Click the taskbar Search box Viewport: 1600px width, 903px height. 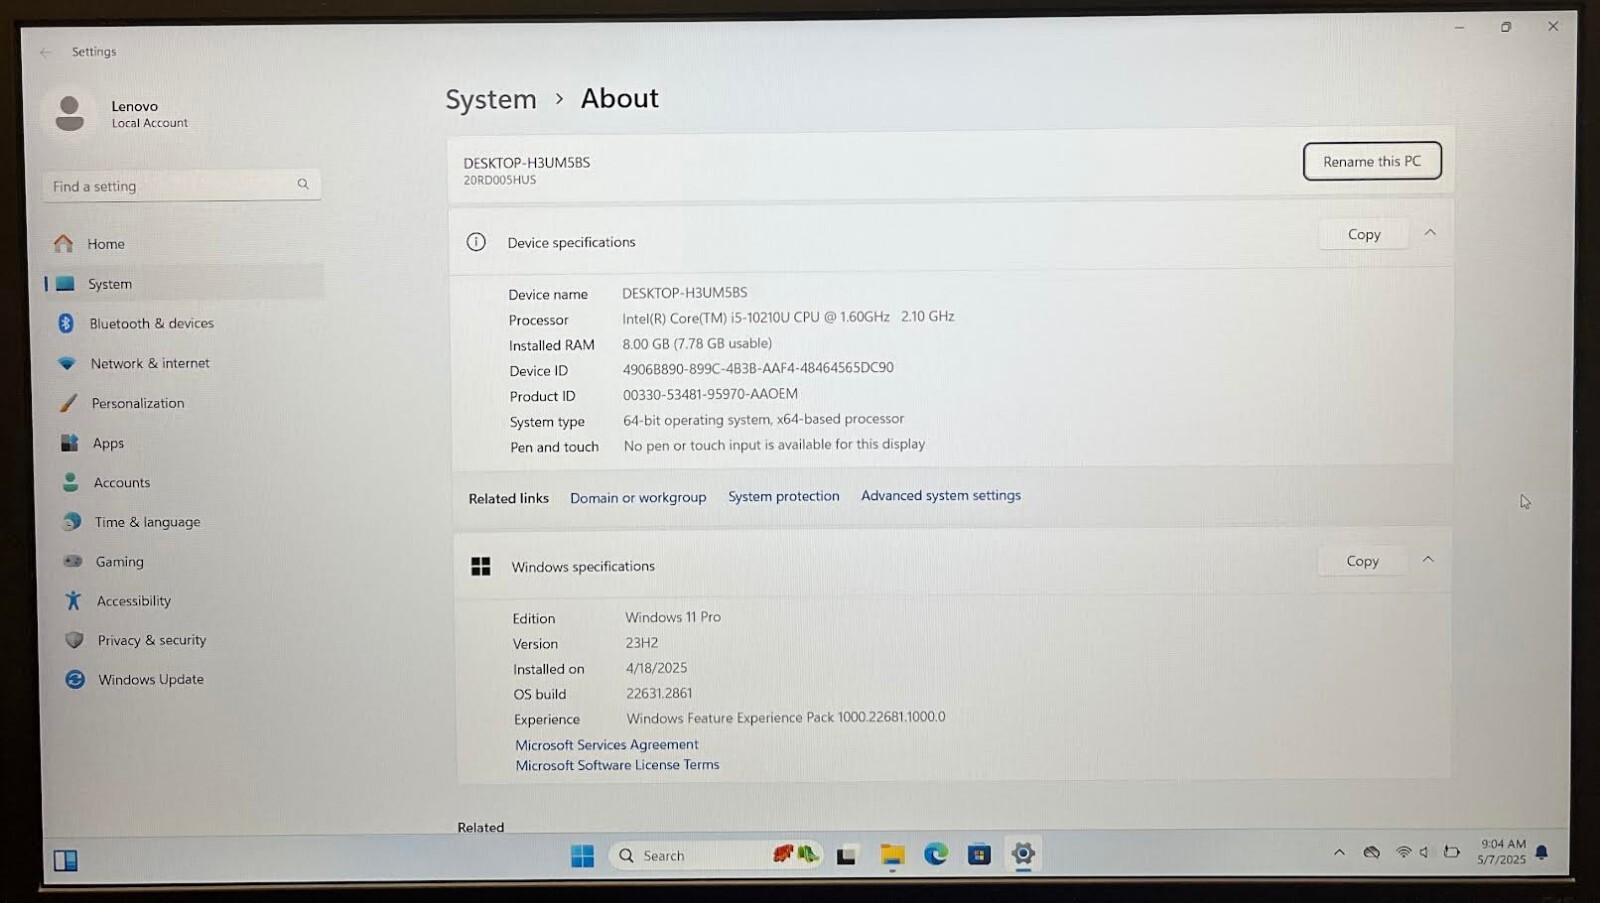coord(716,856)
